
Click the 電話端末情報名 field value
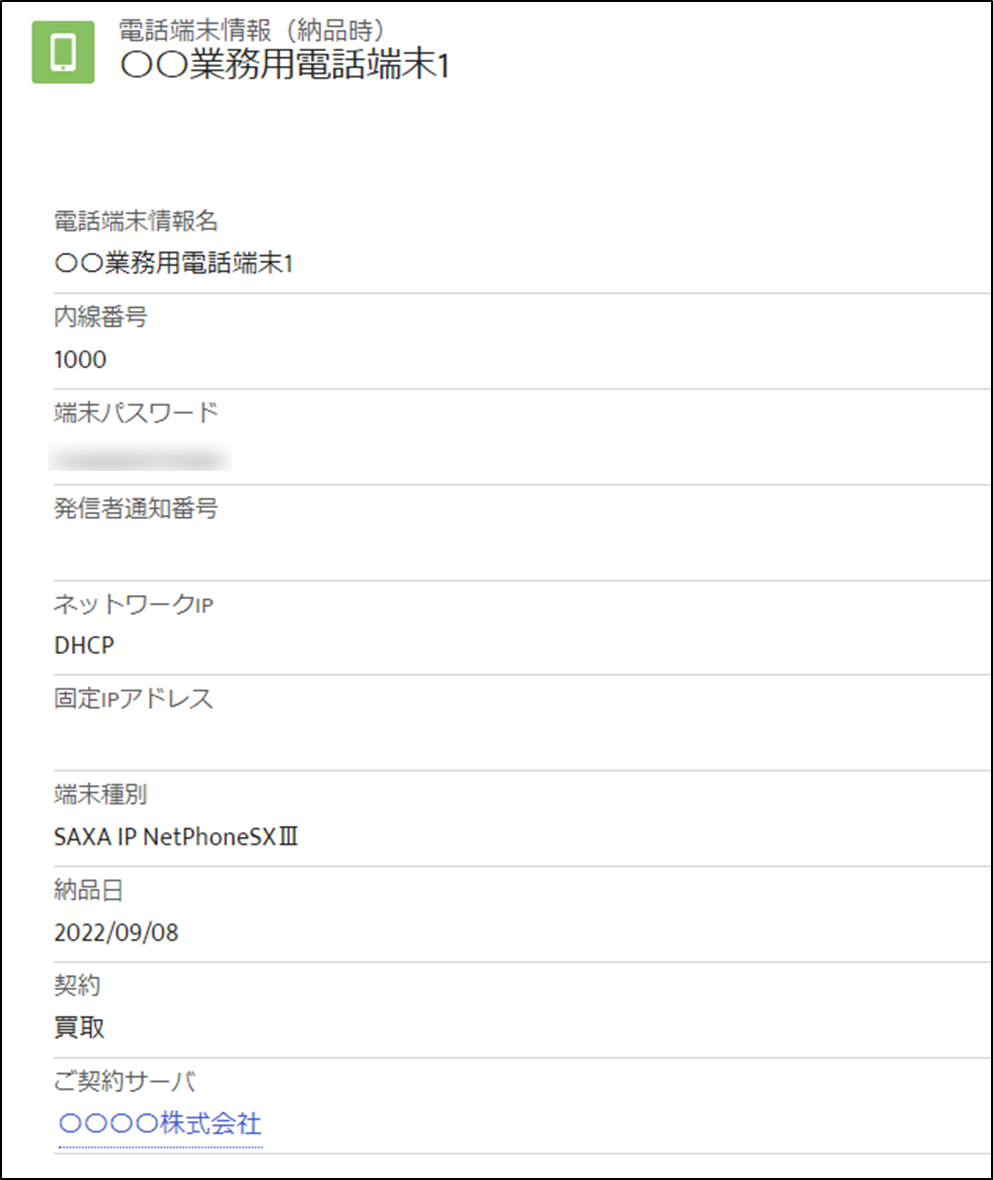click(174, 263)
